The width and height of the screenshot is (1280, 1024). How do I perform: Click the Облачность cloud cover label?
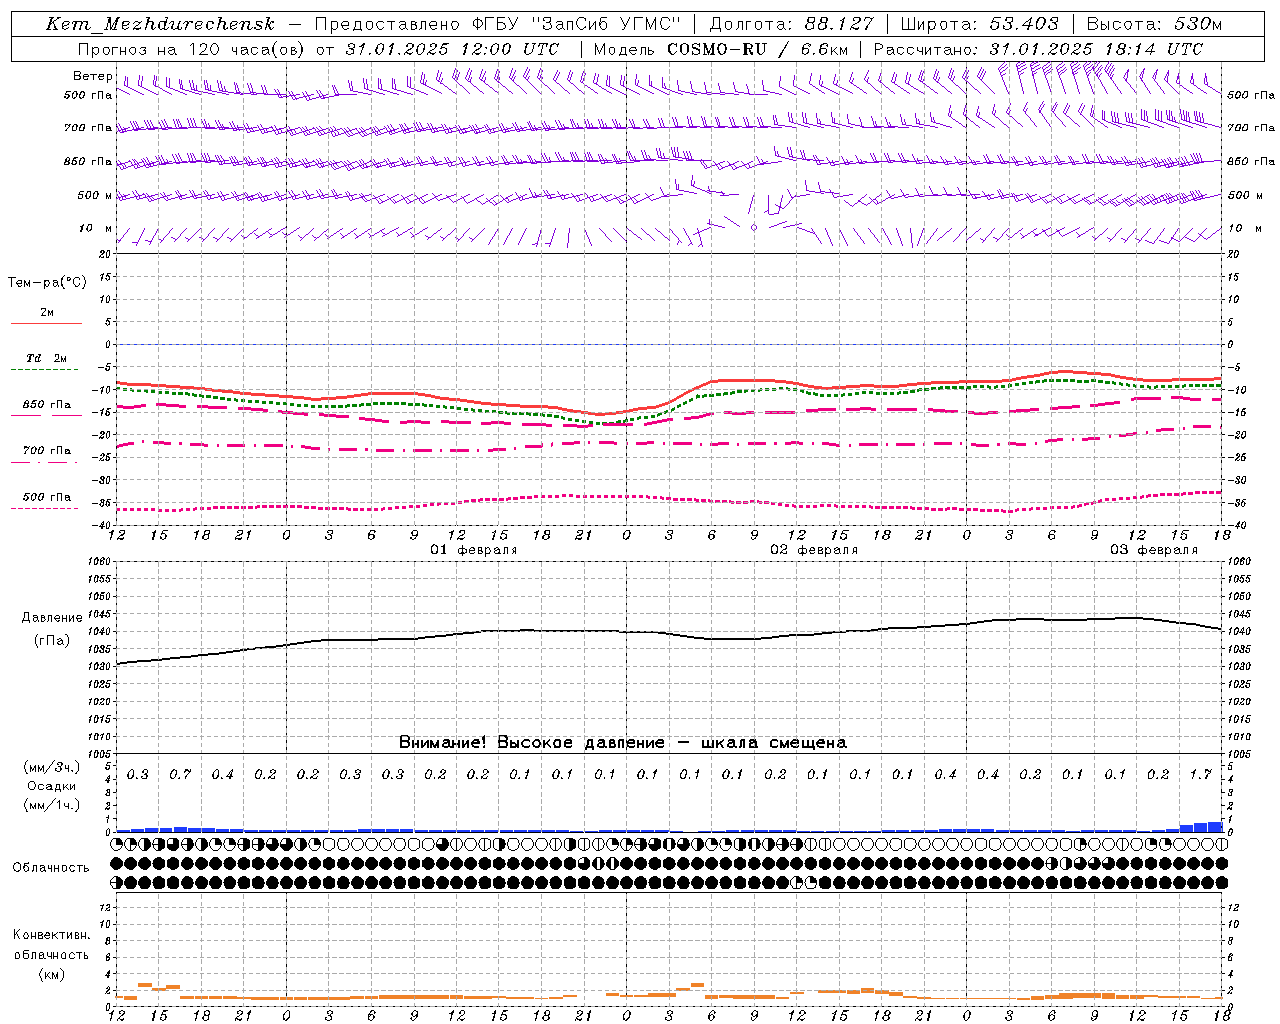point(51,868)
